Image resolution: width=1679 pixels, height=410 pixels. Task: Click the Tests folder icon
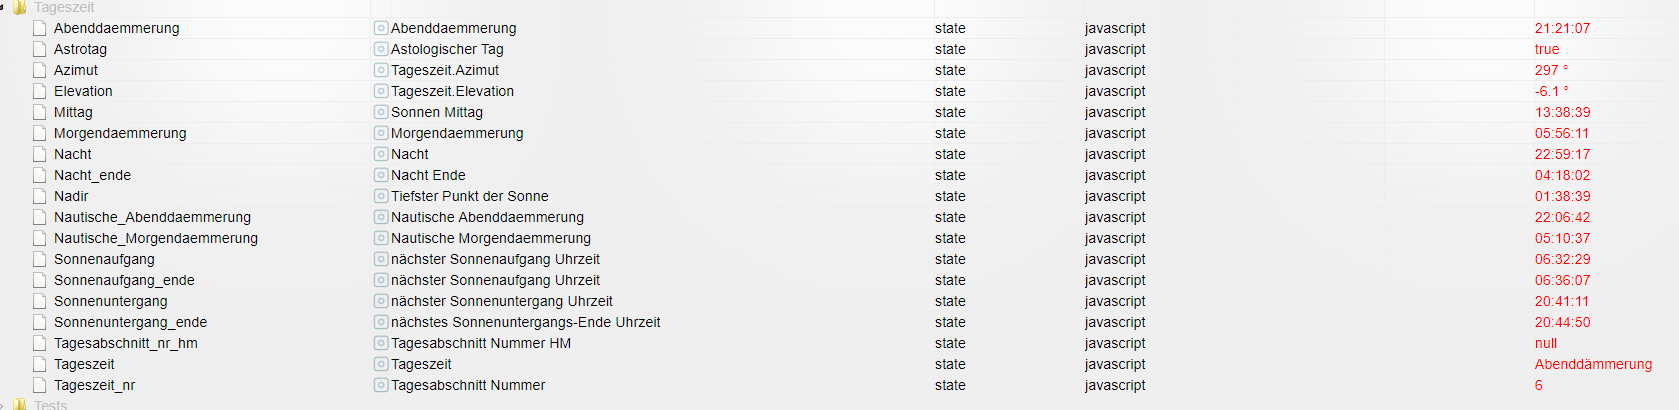coord(20,405)
